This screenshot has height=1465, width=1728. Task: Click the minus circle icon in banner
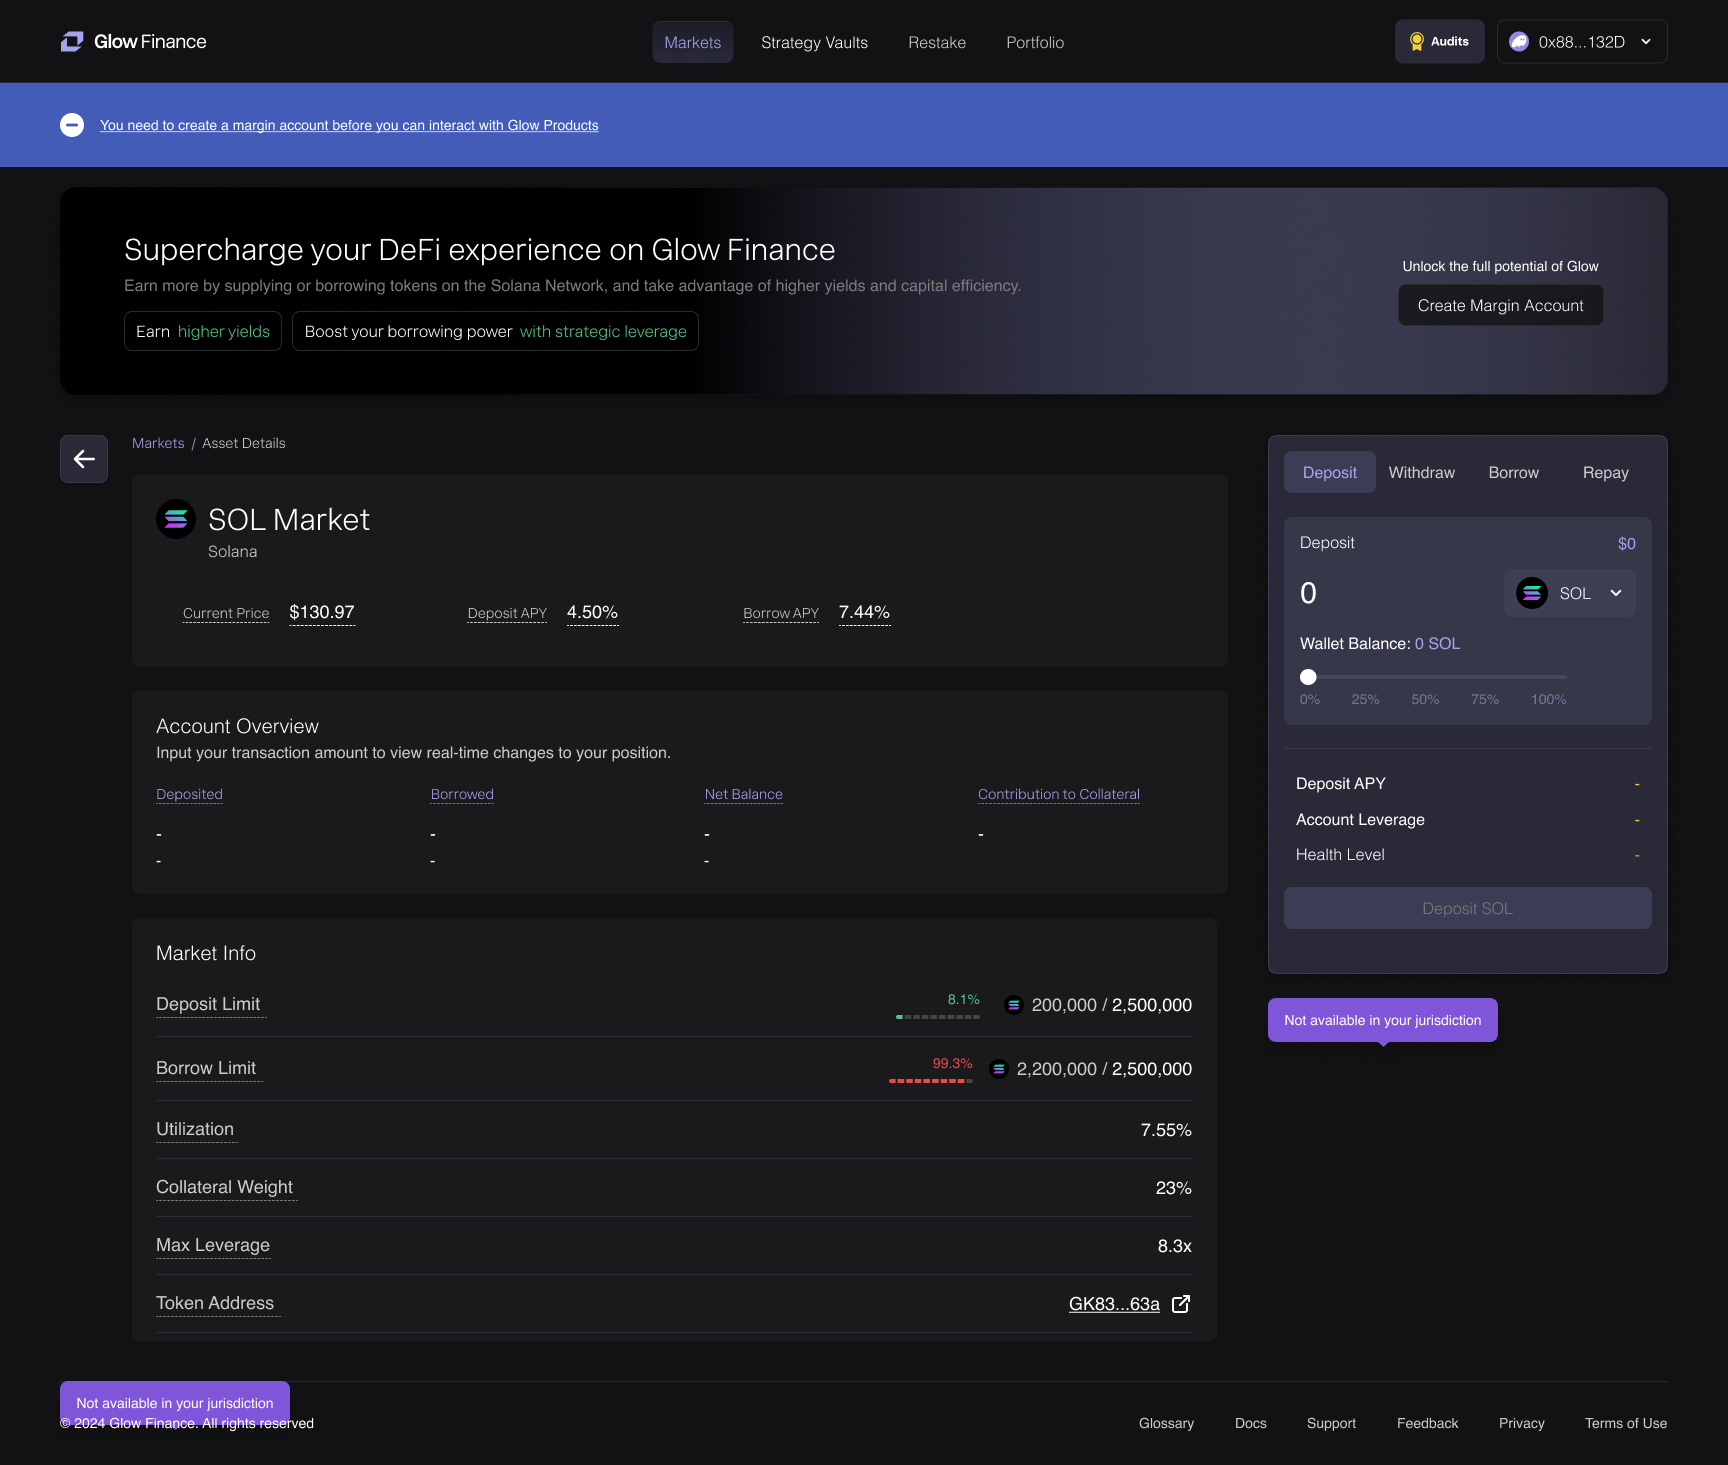coord(72,125)
